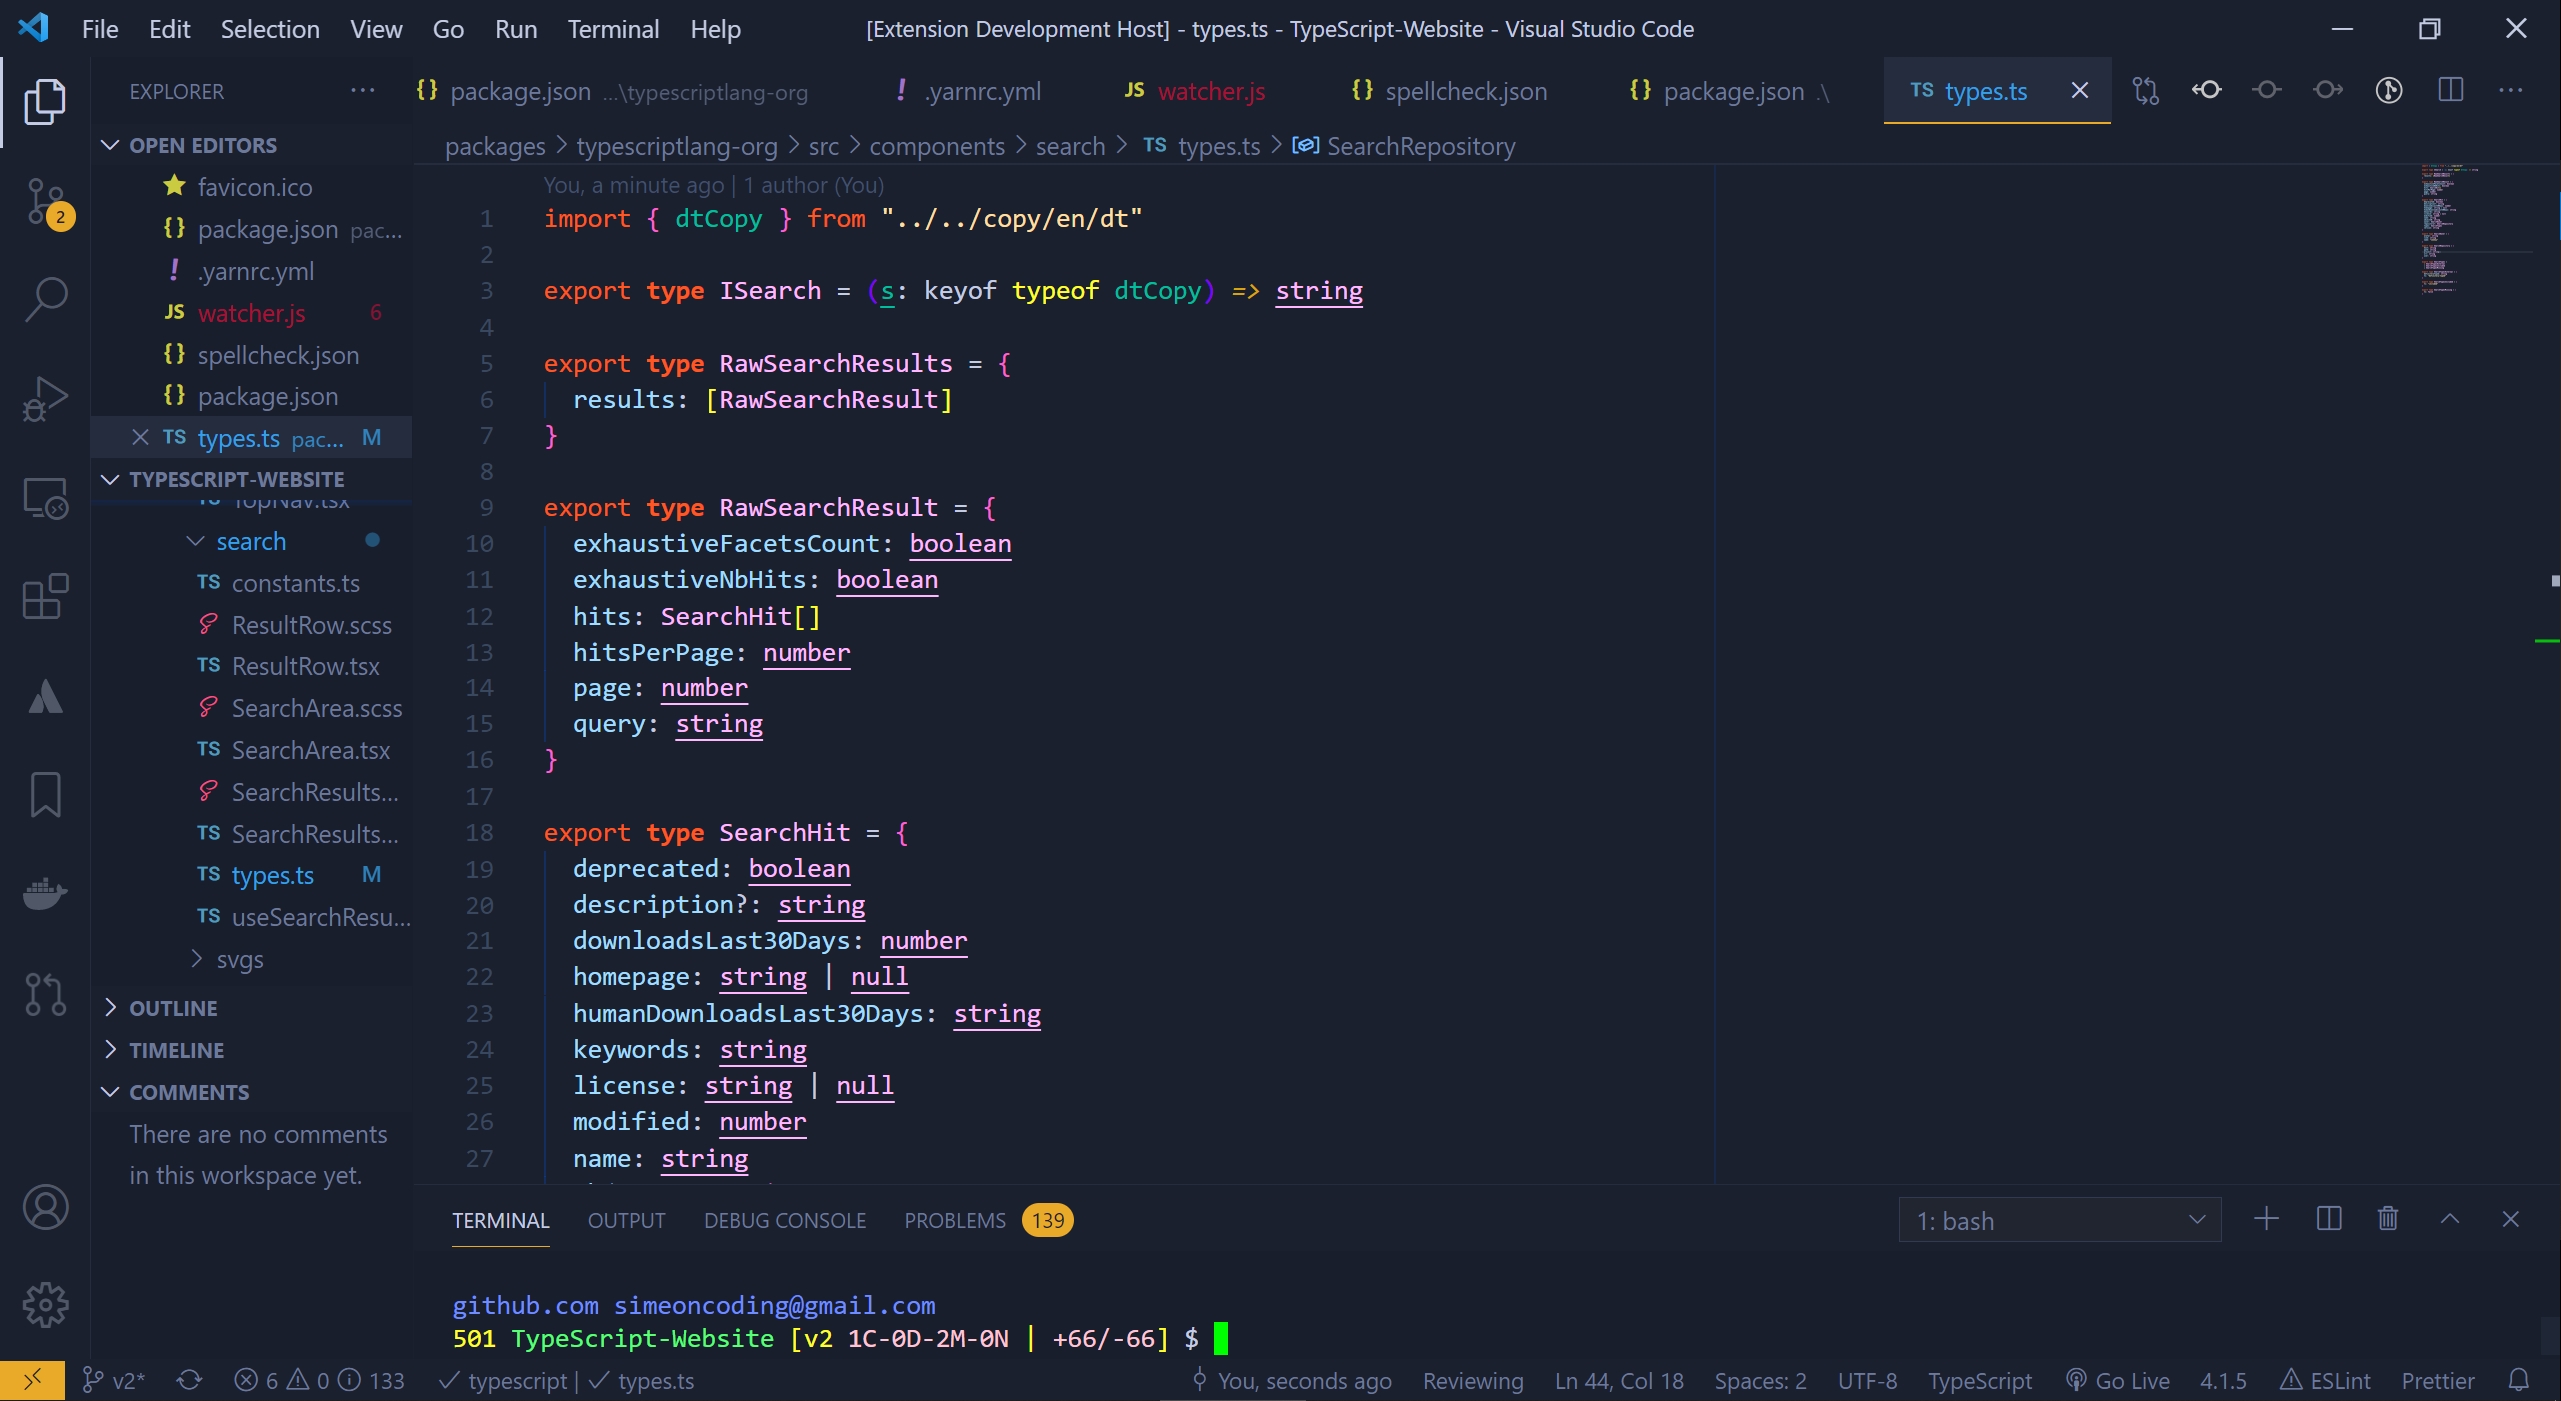Viewport: 2561px width, 1401px height.
Task: Open the Extensions view
Action: 45,597
